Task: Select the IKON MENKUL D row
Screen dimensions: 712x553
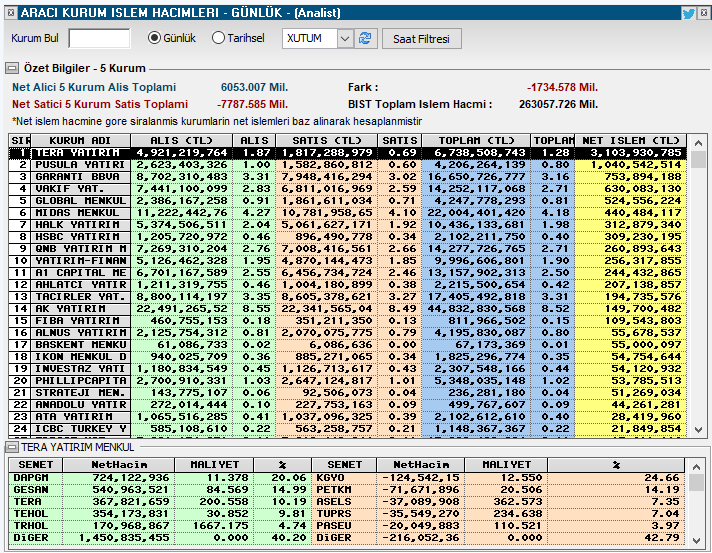Action: (347, 357)
